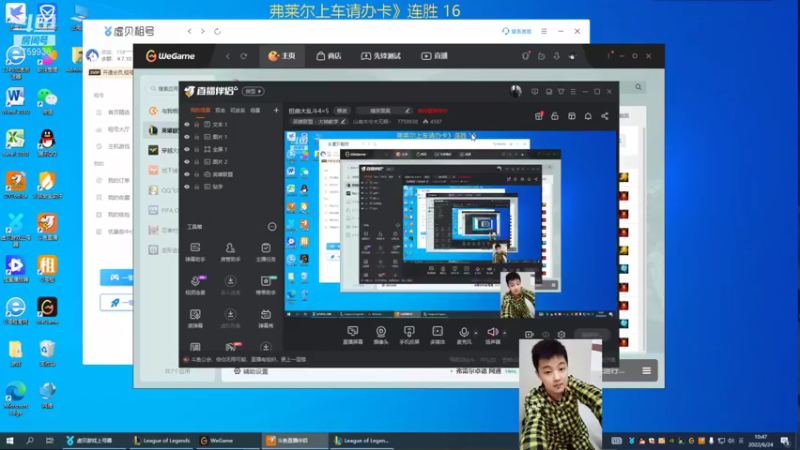Image resolution: width=800 pixels, height=450 pixels.
Task: Open 租号大厅 in 虚贝租号 sidebar
Action: coord(113,130)
